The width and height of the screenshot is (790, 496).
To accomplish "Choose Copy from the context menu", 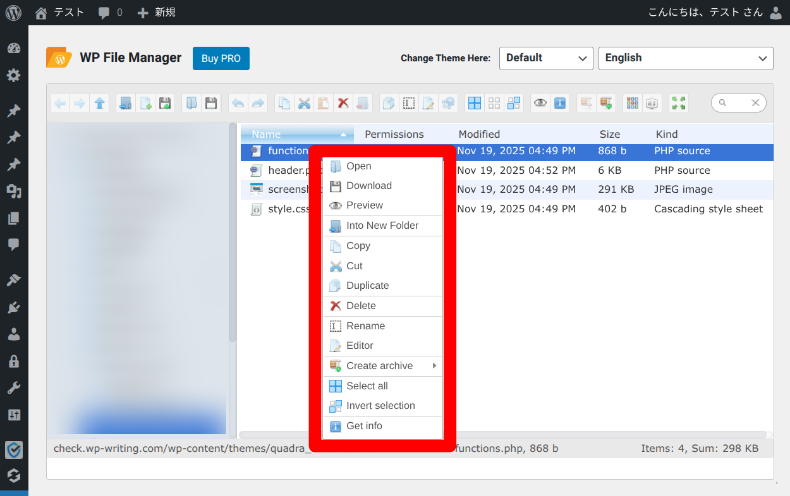I will pyautogui.click(x=382, y=246).
